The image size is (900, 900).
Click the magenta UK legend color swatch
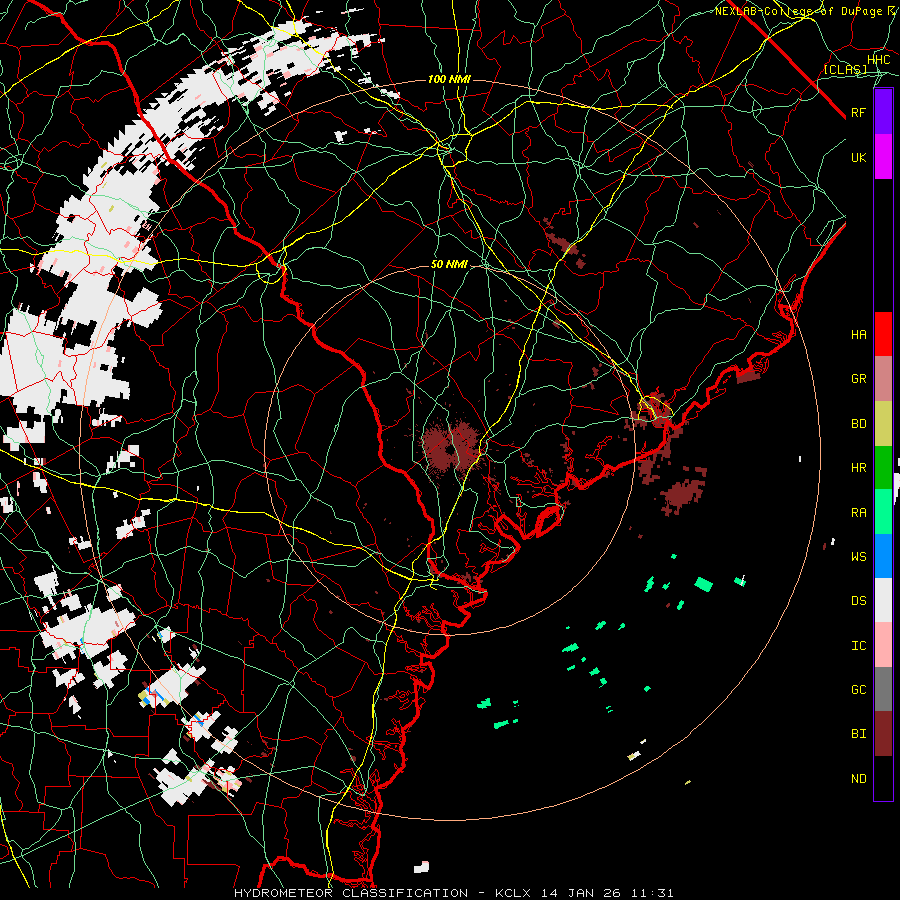click(883, 157)
